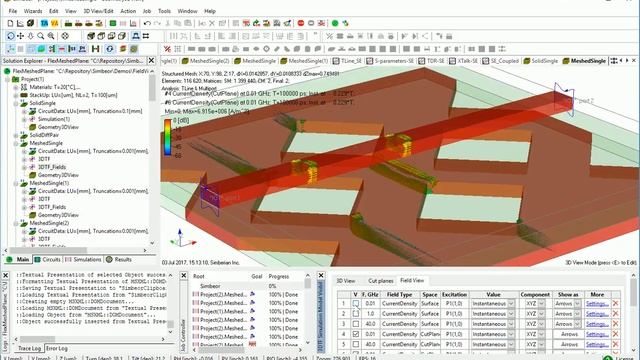Screen dimensions: 640x360
Task: Close the log panel with its X button
Action: 6,276
